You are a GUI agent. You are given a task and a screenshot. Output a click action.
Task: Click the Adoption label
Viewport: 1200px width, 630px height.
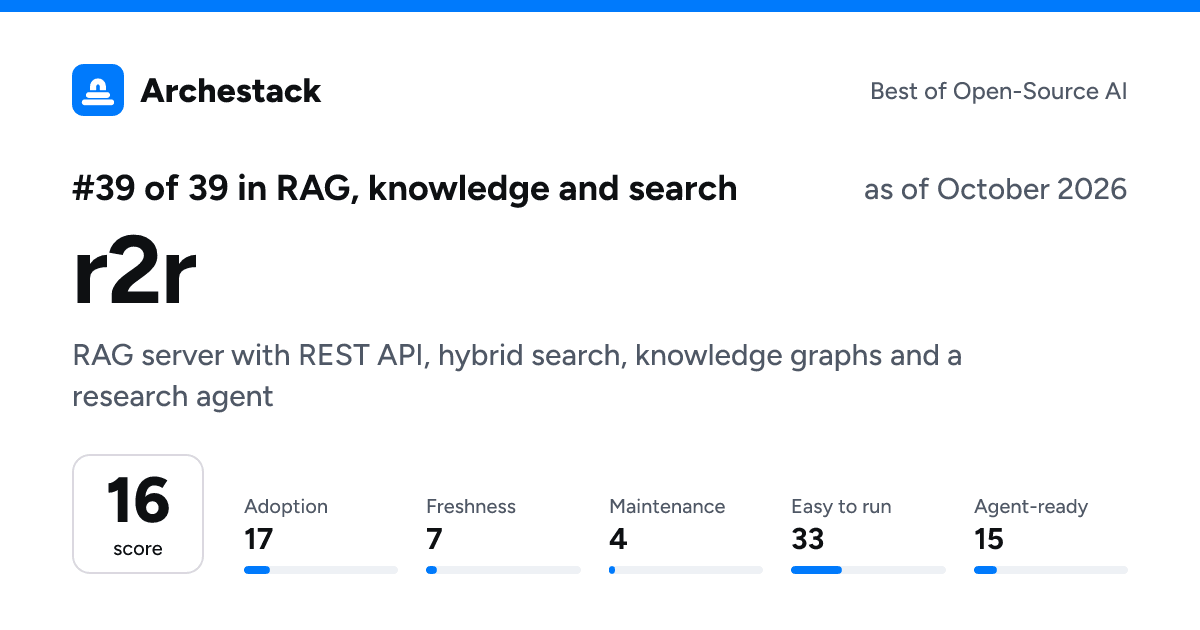point(286,507)
